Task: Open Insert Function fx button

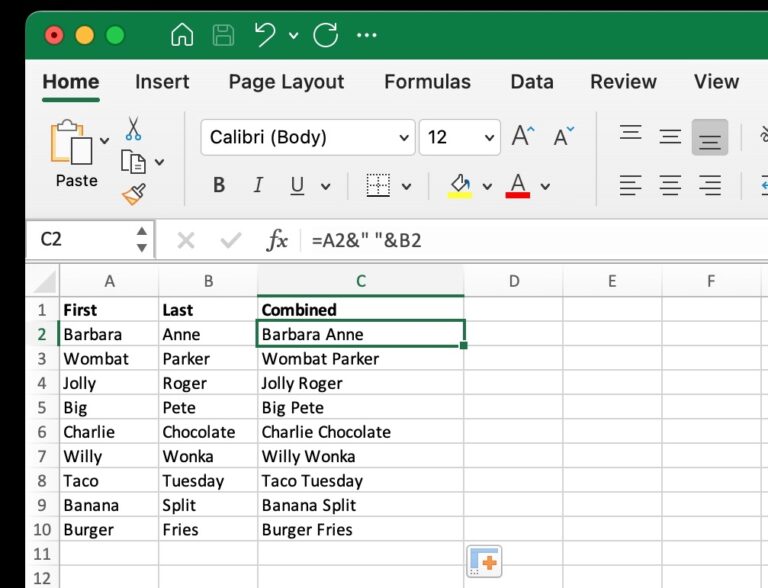Action: click(x=277, y=240)
